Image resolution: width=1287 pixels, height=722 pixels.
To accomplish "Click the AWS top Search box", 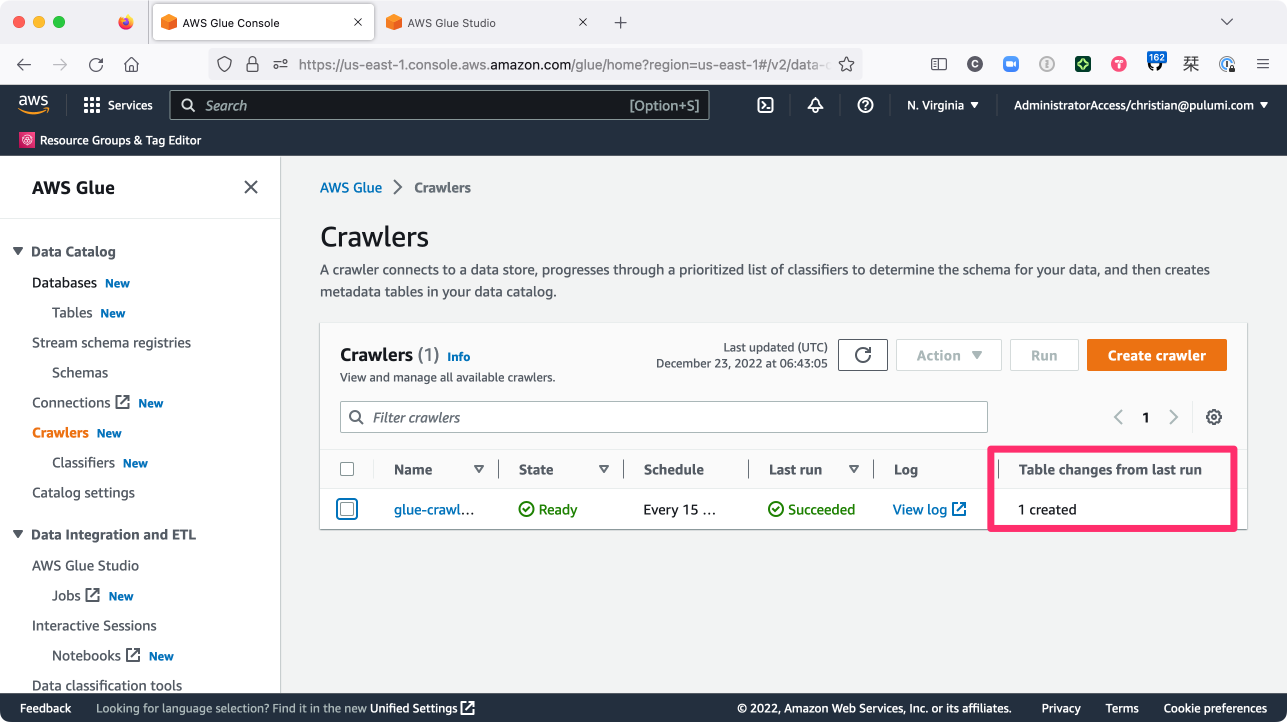I will (439, 105).
